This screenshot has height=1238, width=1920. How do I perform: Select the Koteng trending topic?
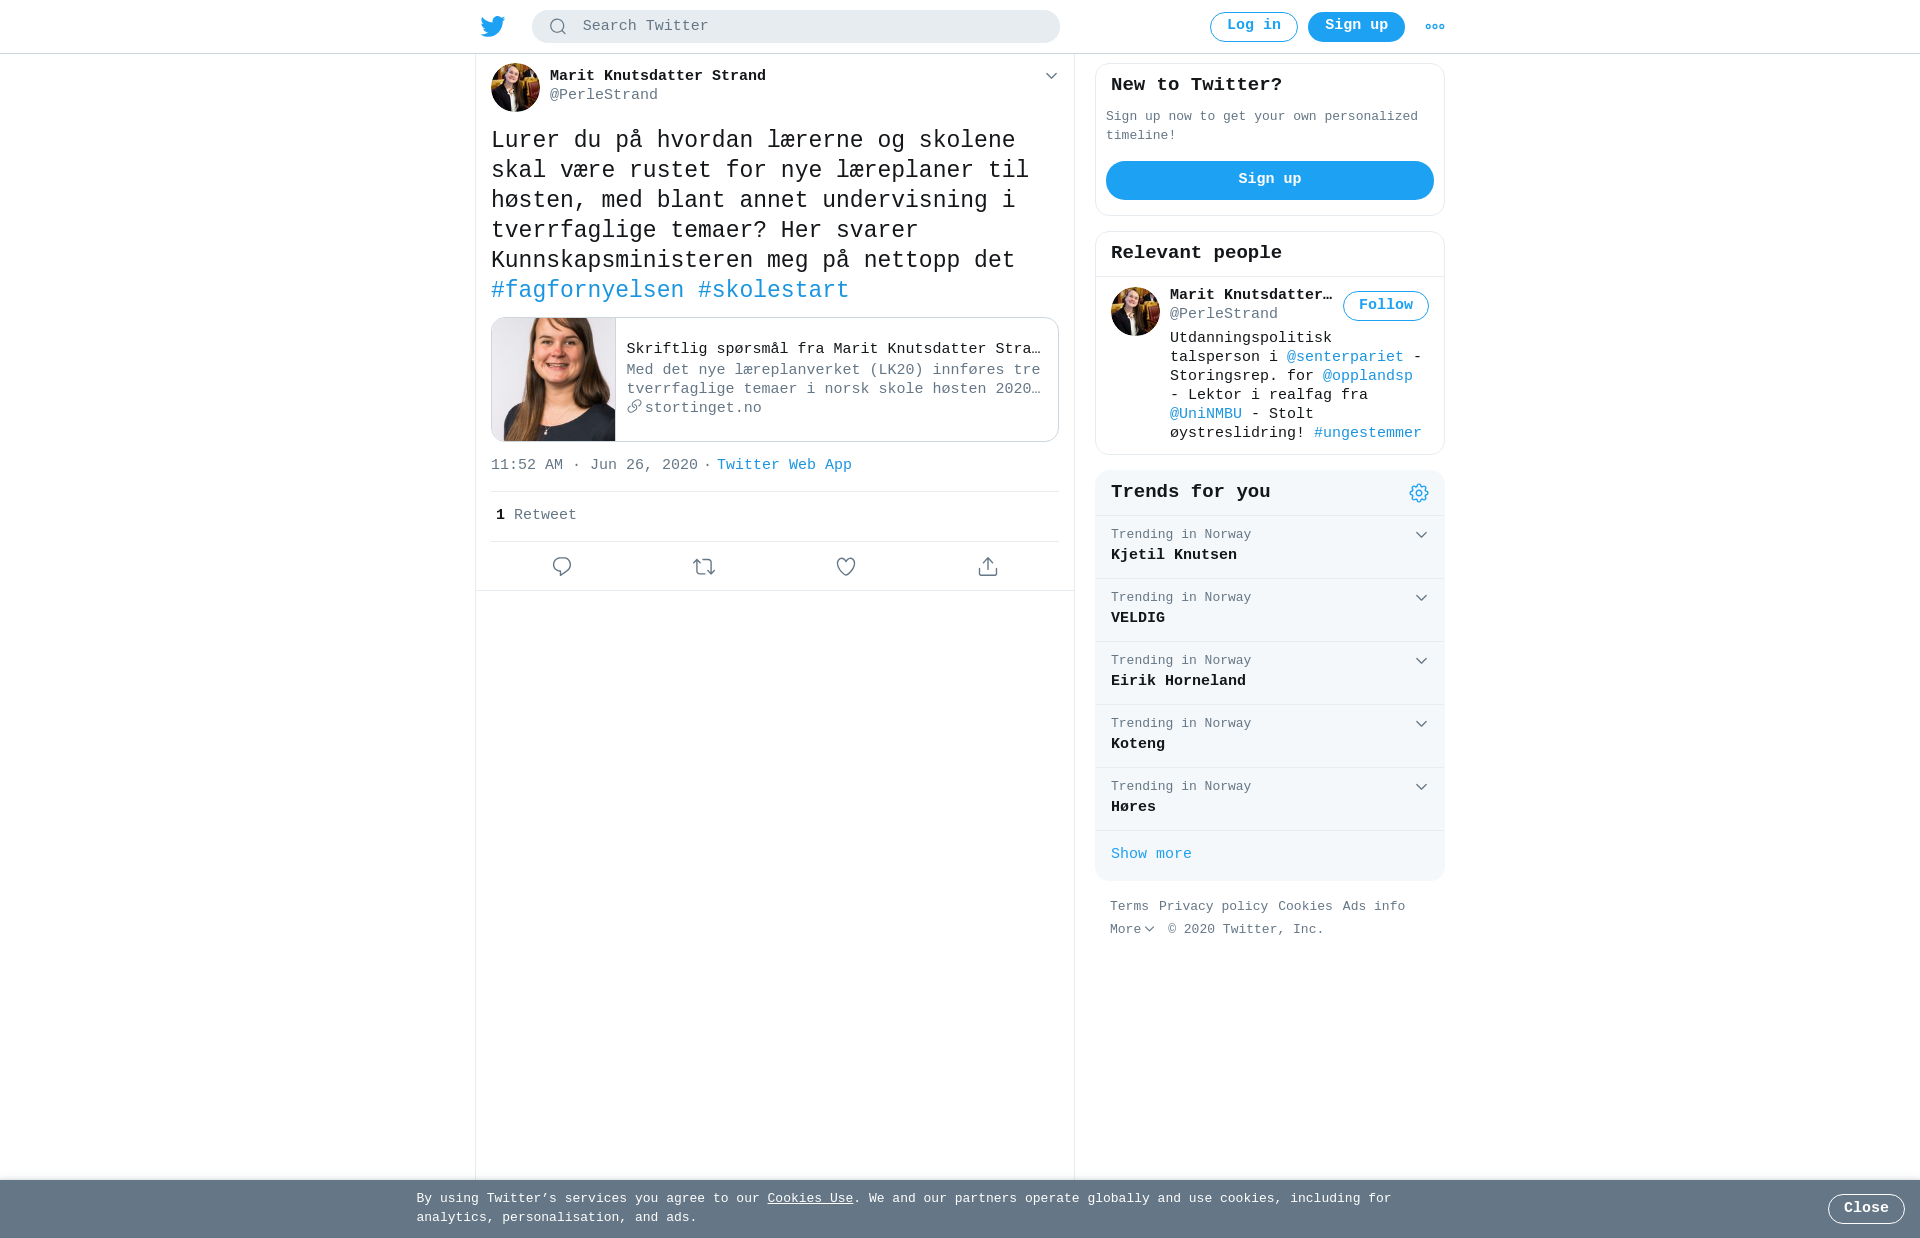[x=1270, y=736]
